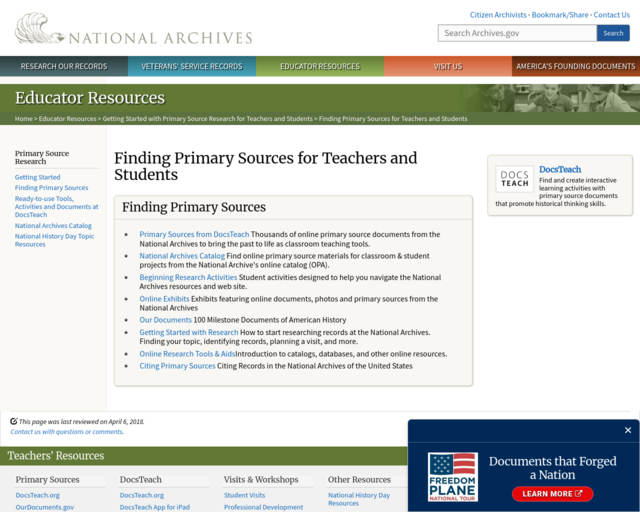Open footer DocsTeach.org under DocsTeach column
640x512 pixels.
click(142, 495)
